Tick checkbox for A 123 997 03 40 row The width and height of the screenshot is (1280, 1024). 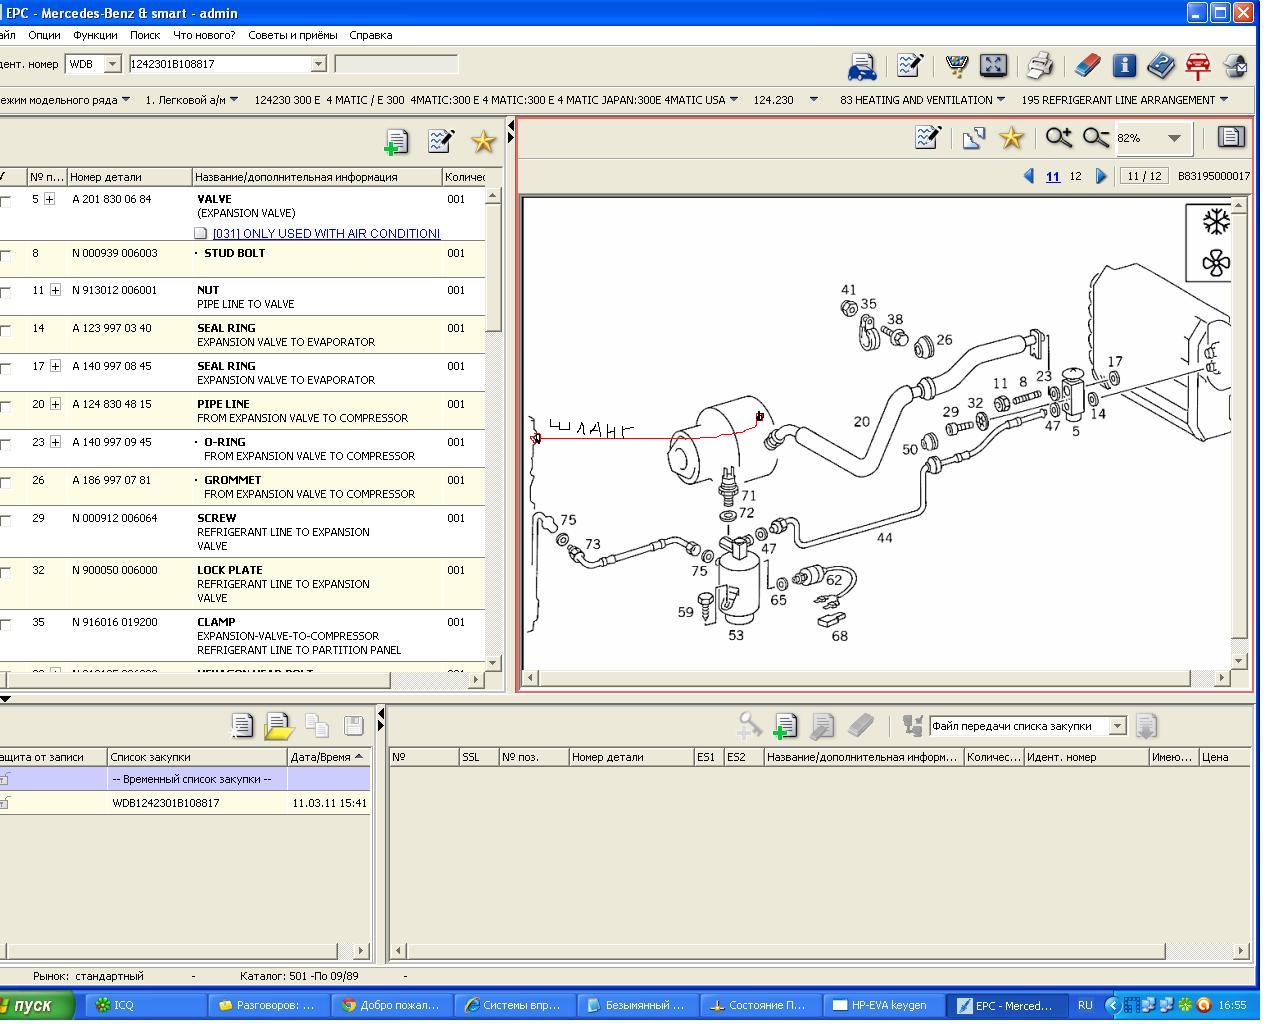5,330
